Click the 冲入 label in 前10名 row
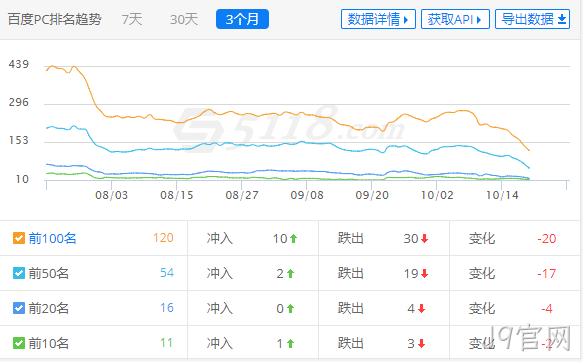583x362 pixels. coord(220,343)
